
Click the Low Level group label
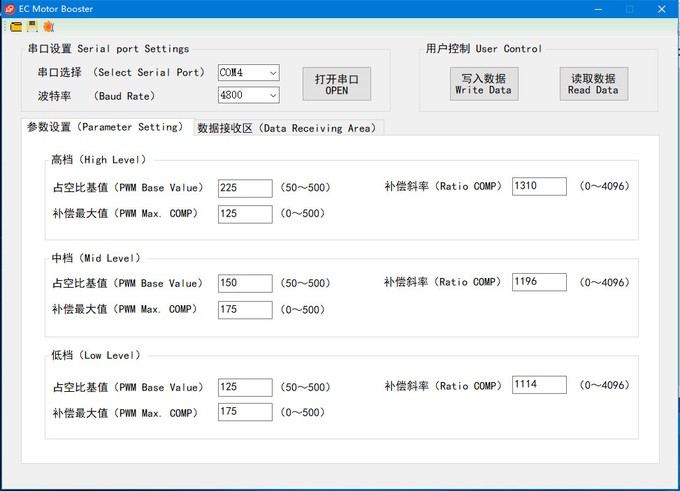coord(96,355)
